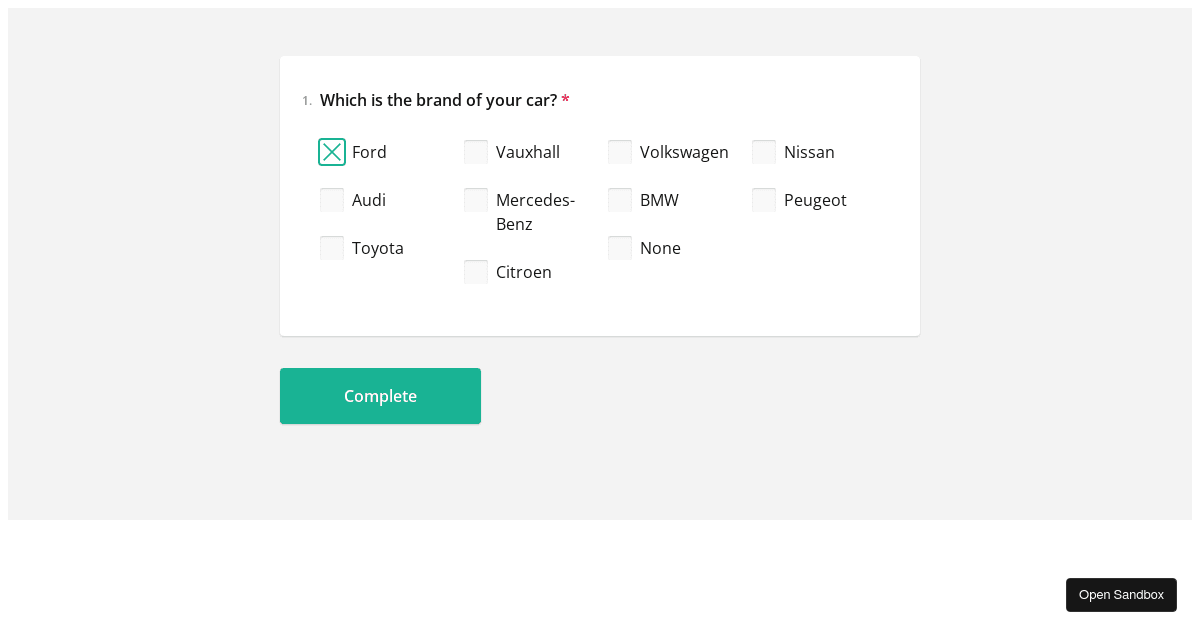Click the question number 1 label
The width and height of the screenshot is (1200, 630).
click(x=305, y=100)
